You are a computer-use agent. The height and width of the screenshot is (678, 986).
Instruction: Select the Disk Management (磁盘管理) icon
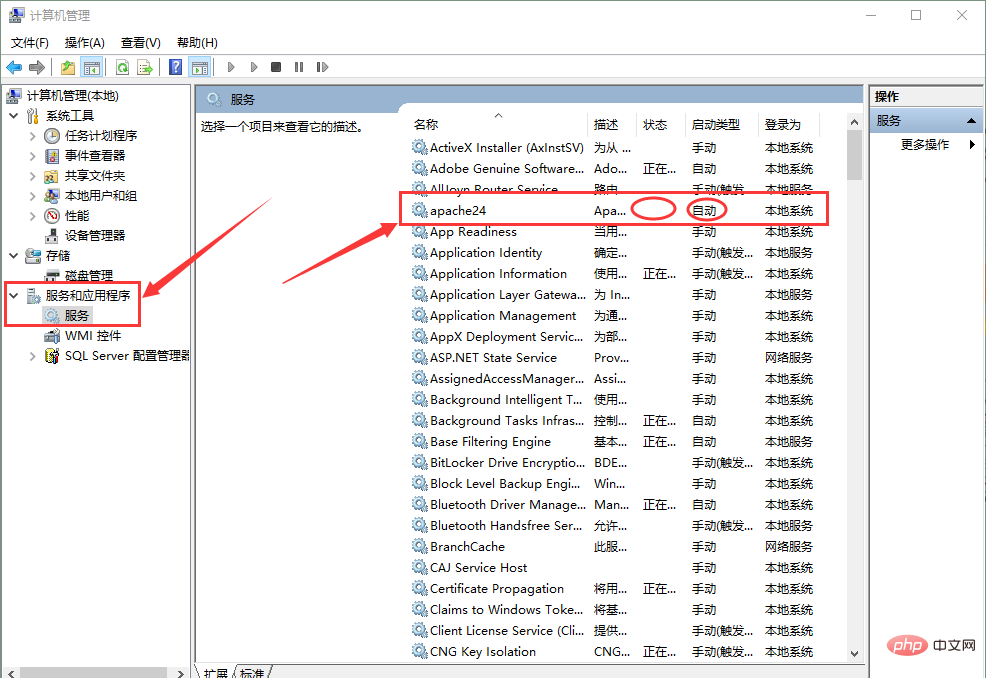52,275
